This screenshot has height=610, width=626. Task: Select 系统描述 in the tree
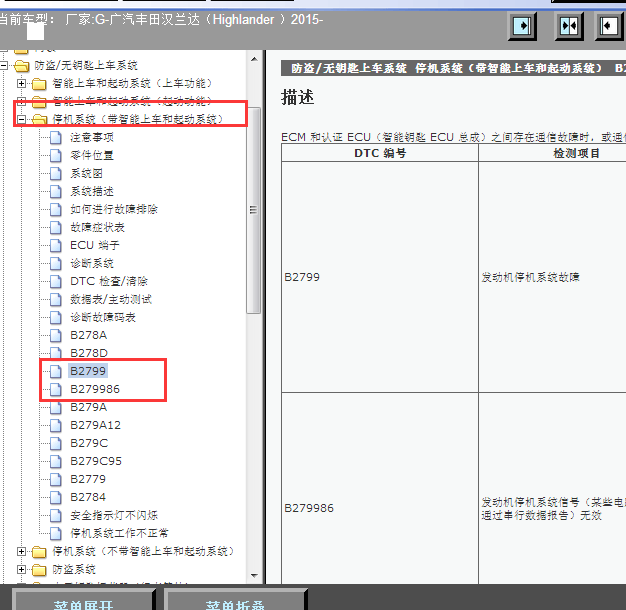92,191
